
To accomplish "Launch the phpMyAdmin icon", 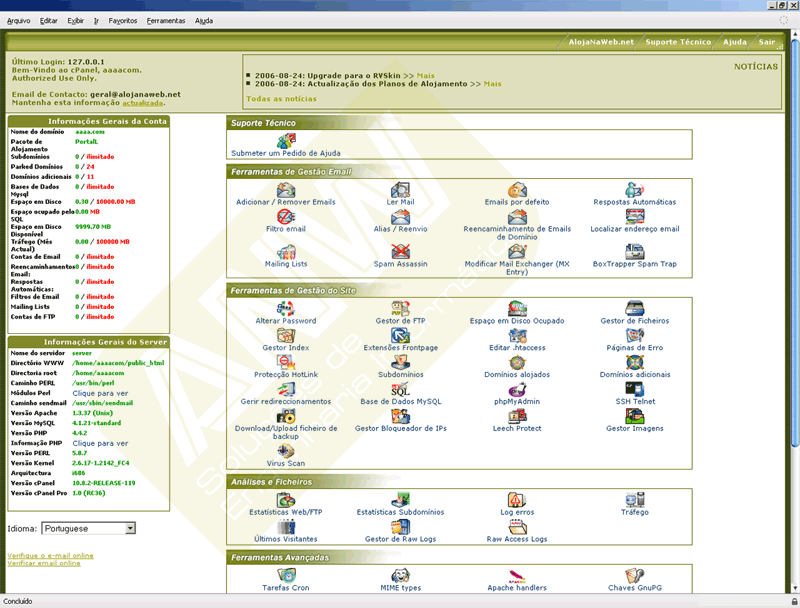I will tap(517, 389).
